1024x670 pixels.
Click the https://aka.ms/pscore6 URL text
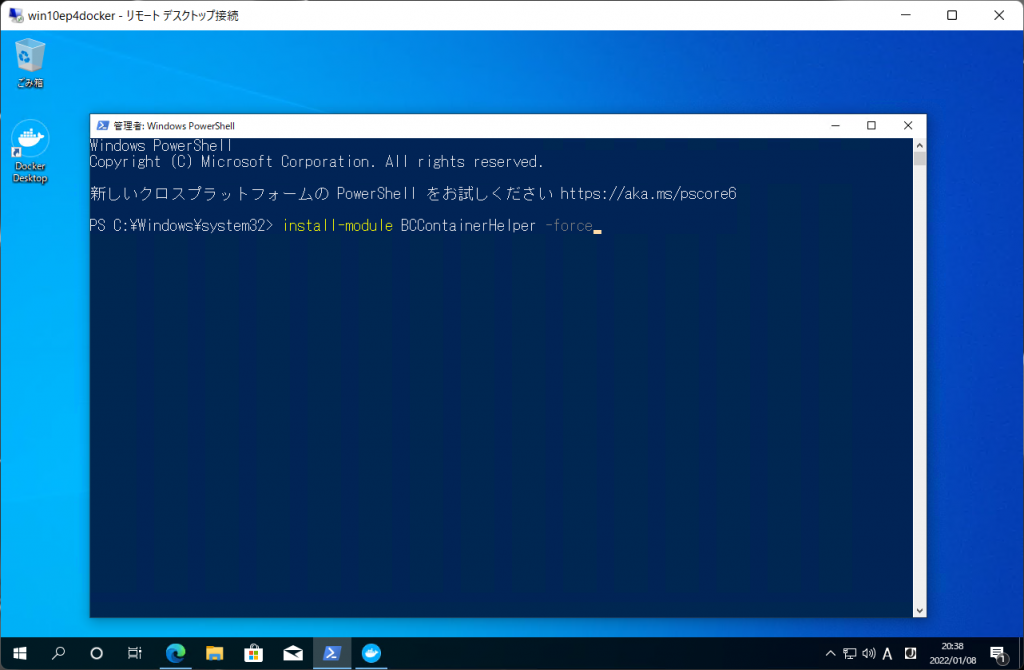(648, 193)
